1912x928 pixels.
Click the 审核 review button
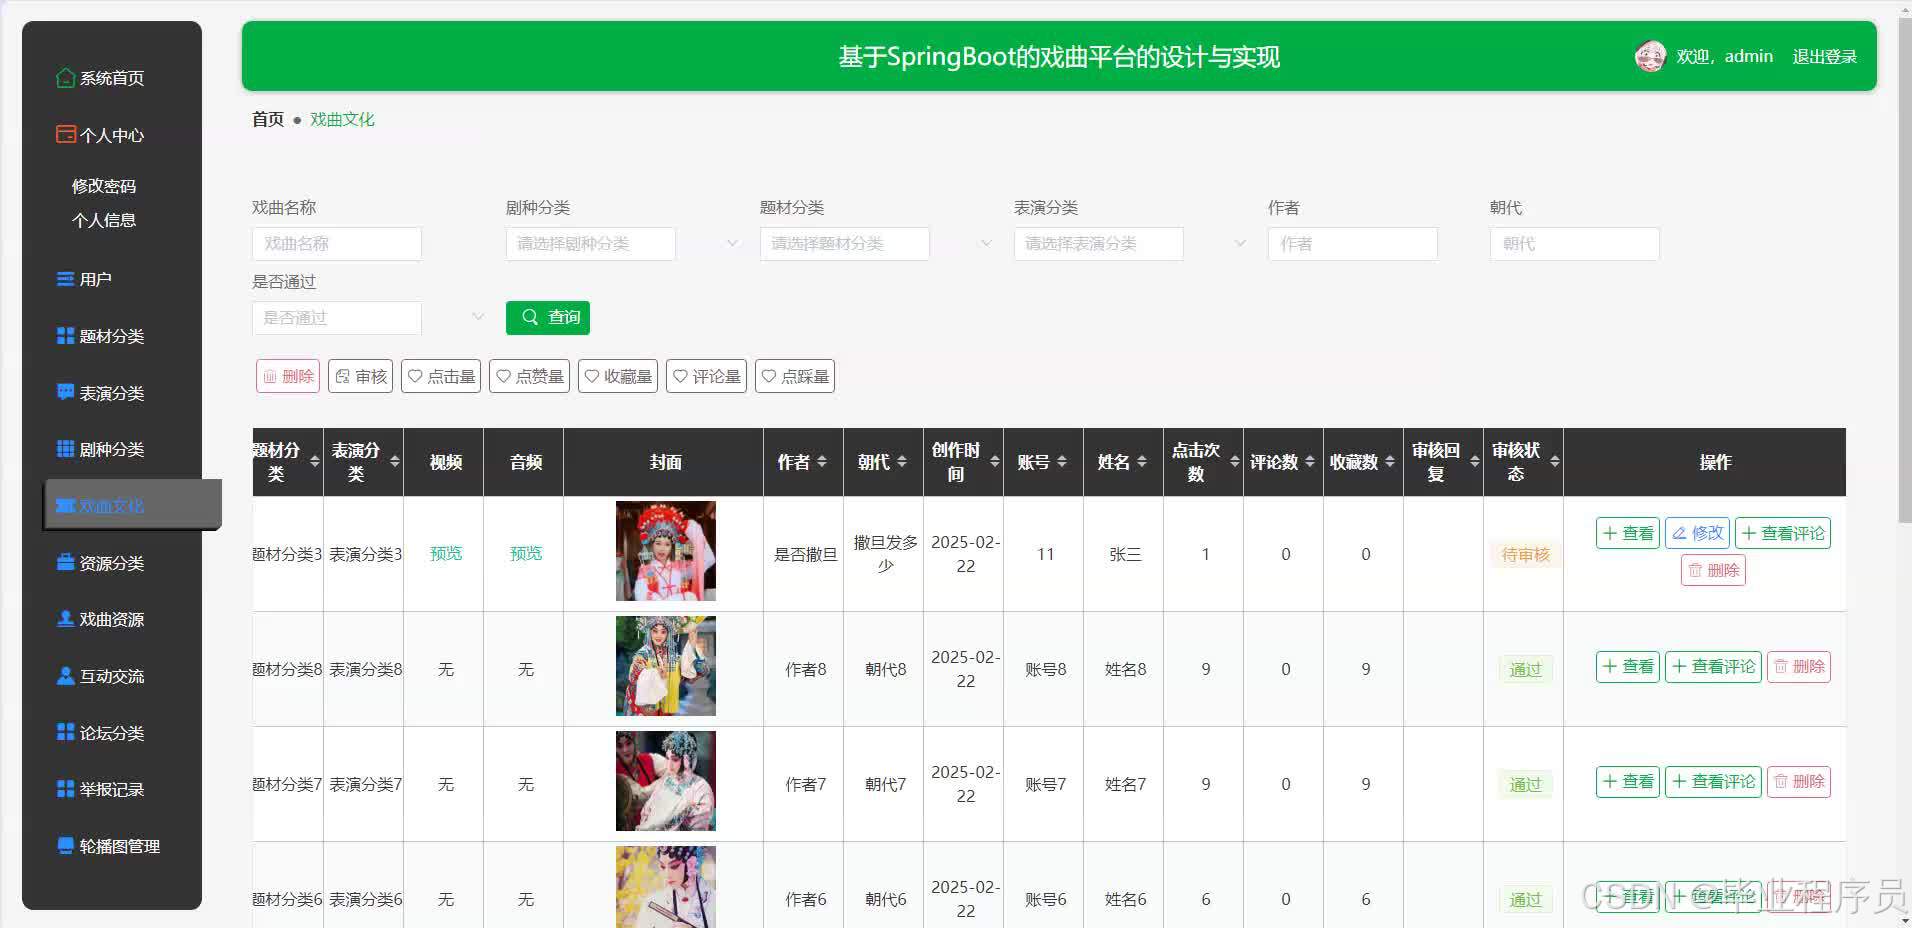pyautogui.click(x=360, y=376)
